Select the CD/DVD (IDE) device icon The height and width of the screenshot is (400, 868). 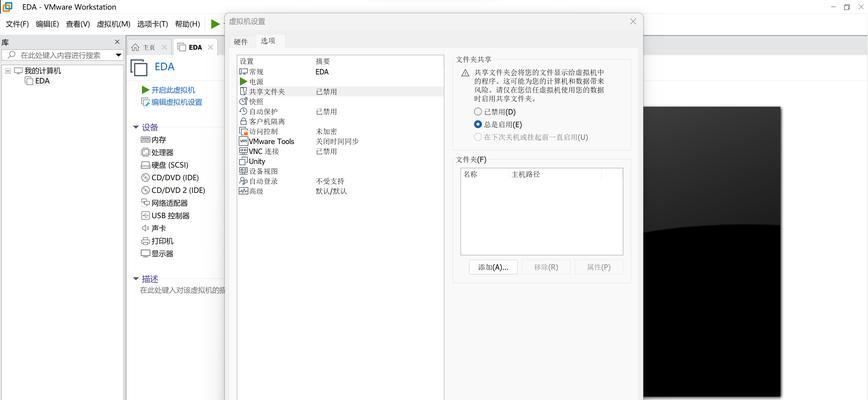pyautogui.click(x=146, y=178)
